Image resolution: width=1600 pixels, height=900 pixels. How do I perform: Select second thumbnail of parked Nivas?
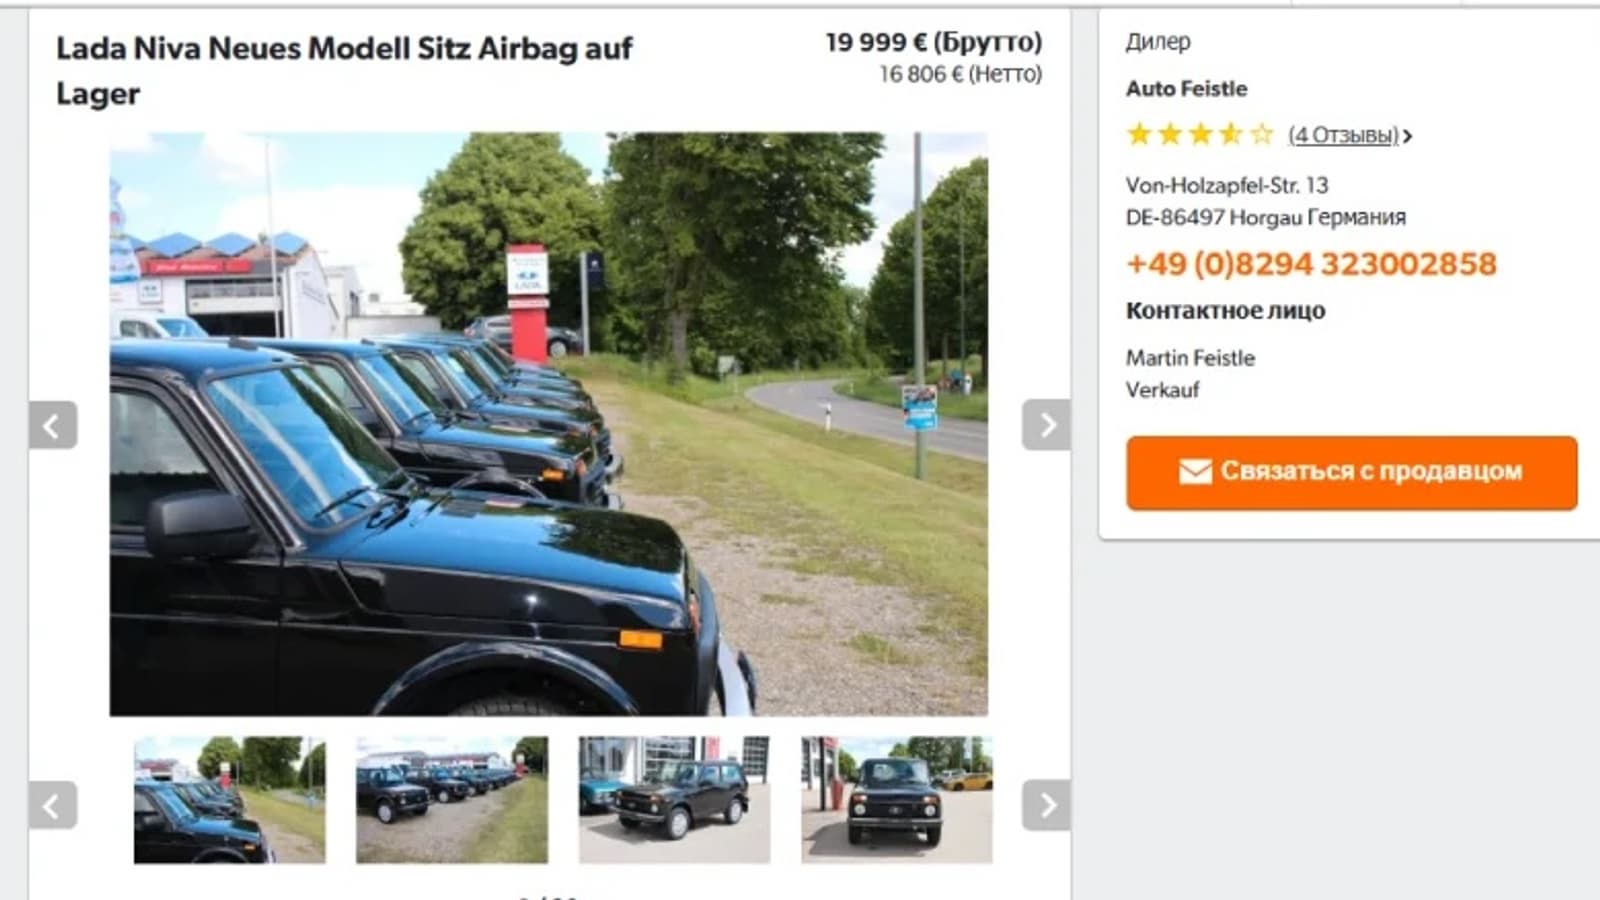[x=452, y=800]
